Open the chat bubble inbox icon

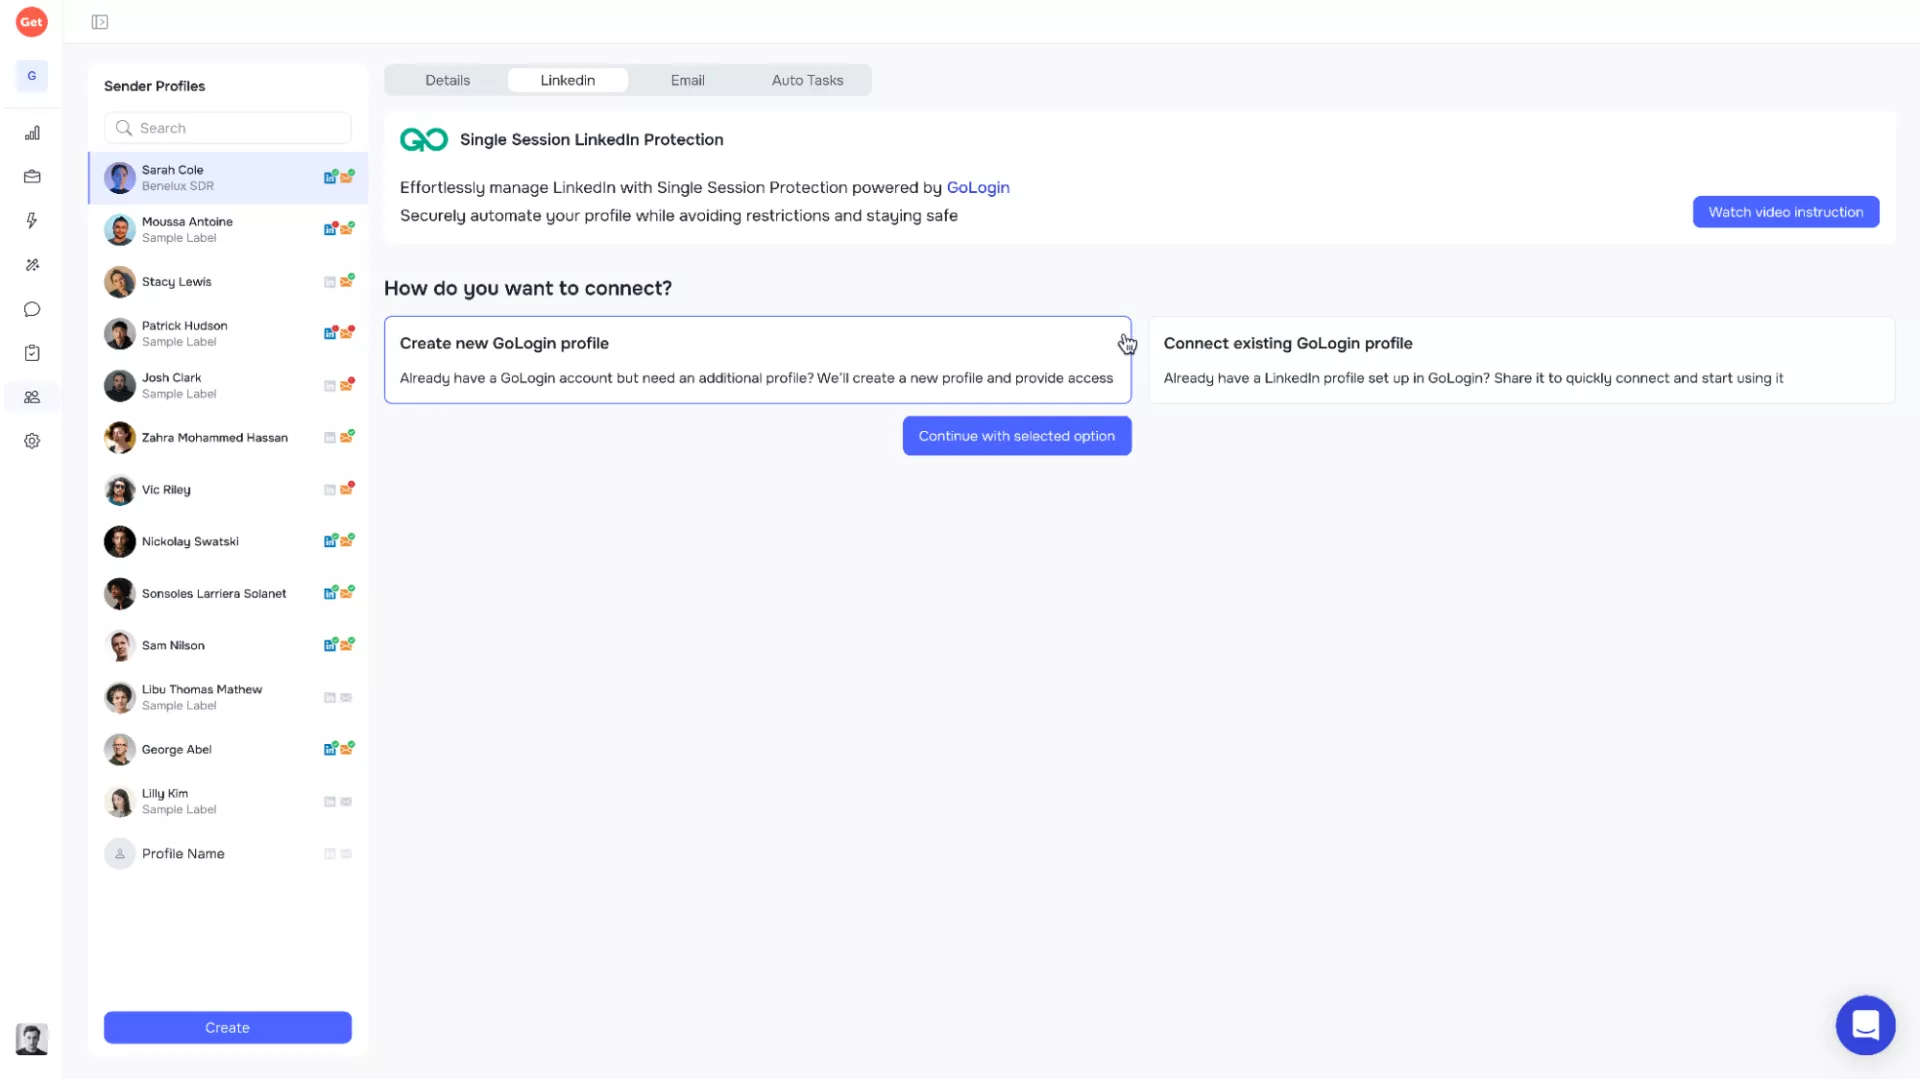[x=32, y=309]
